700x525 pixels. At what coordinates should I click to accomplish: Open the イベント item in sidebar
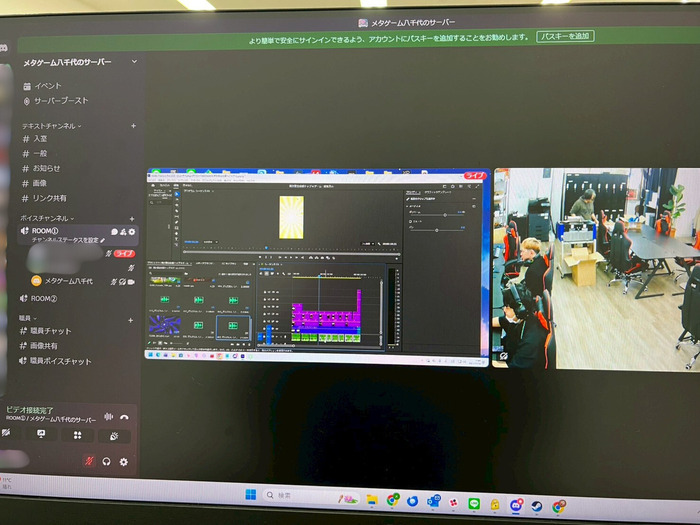(47, 86)
